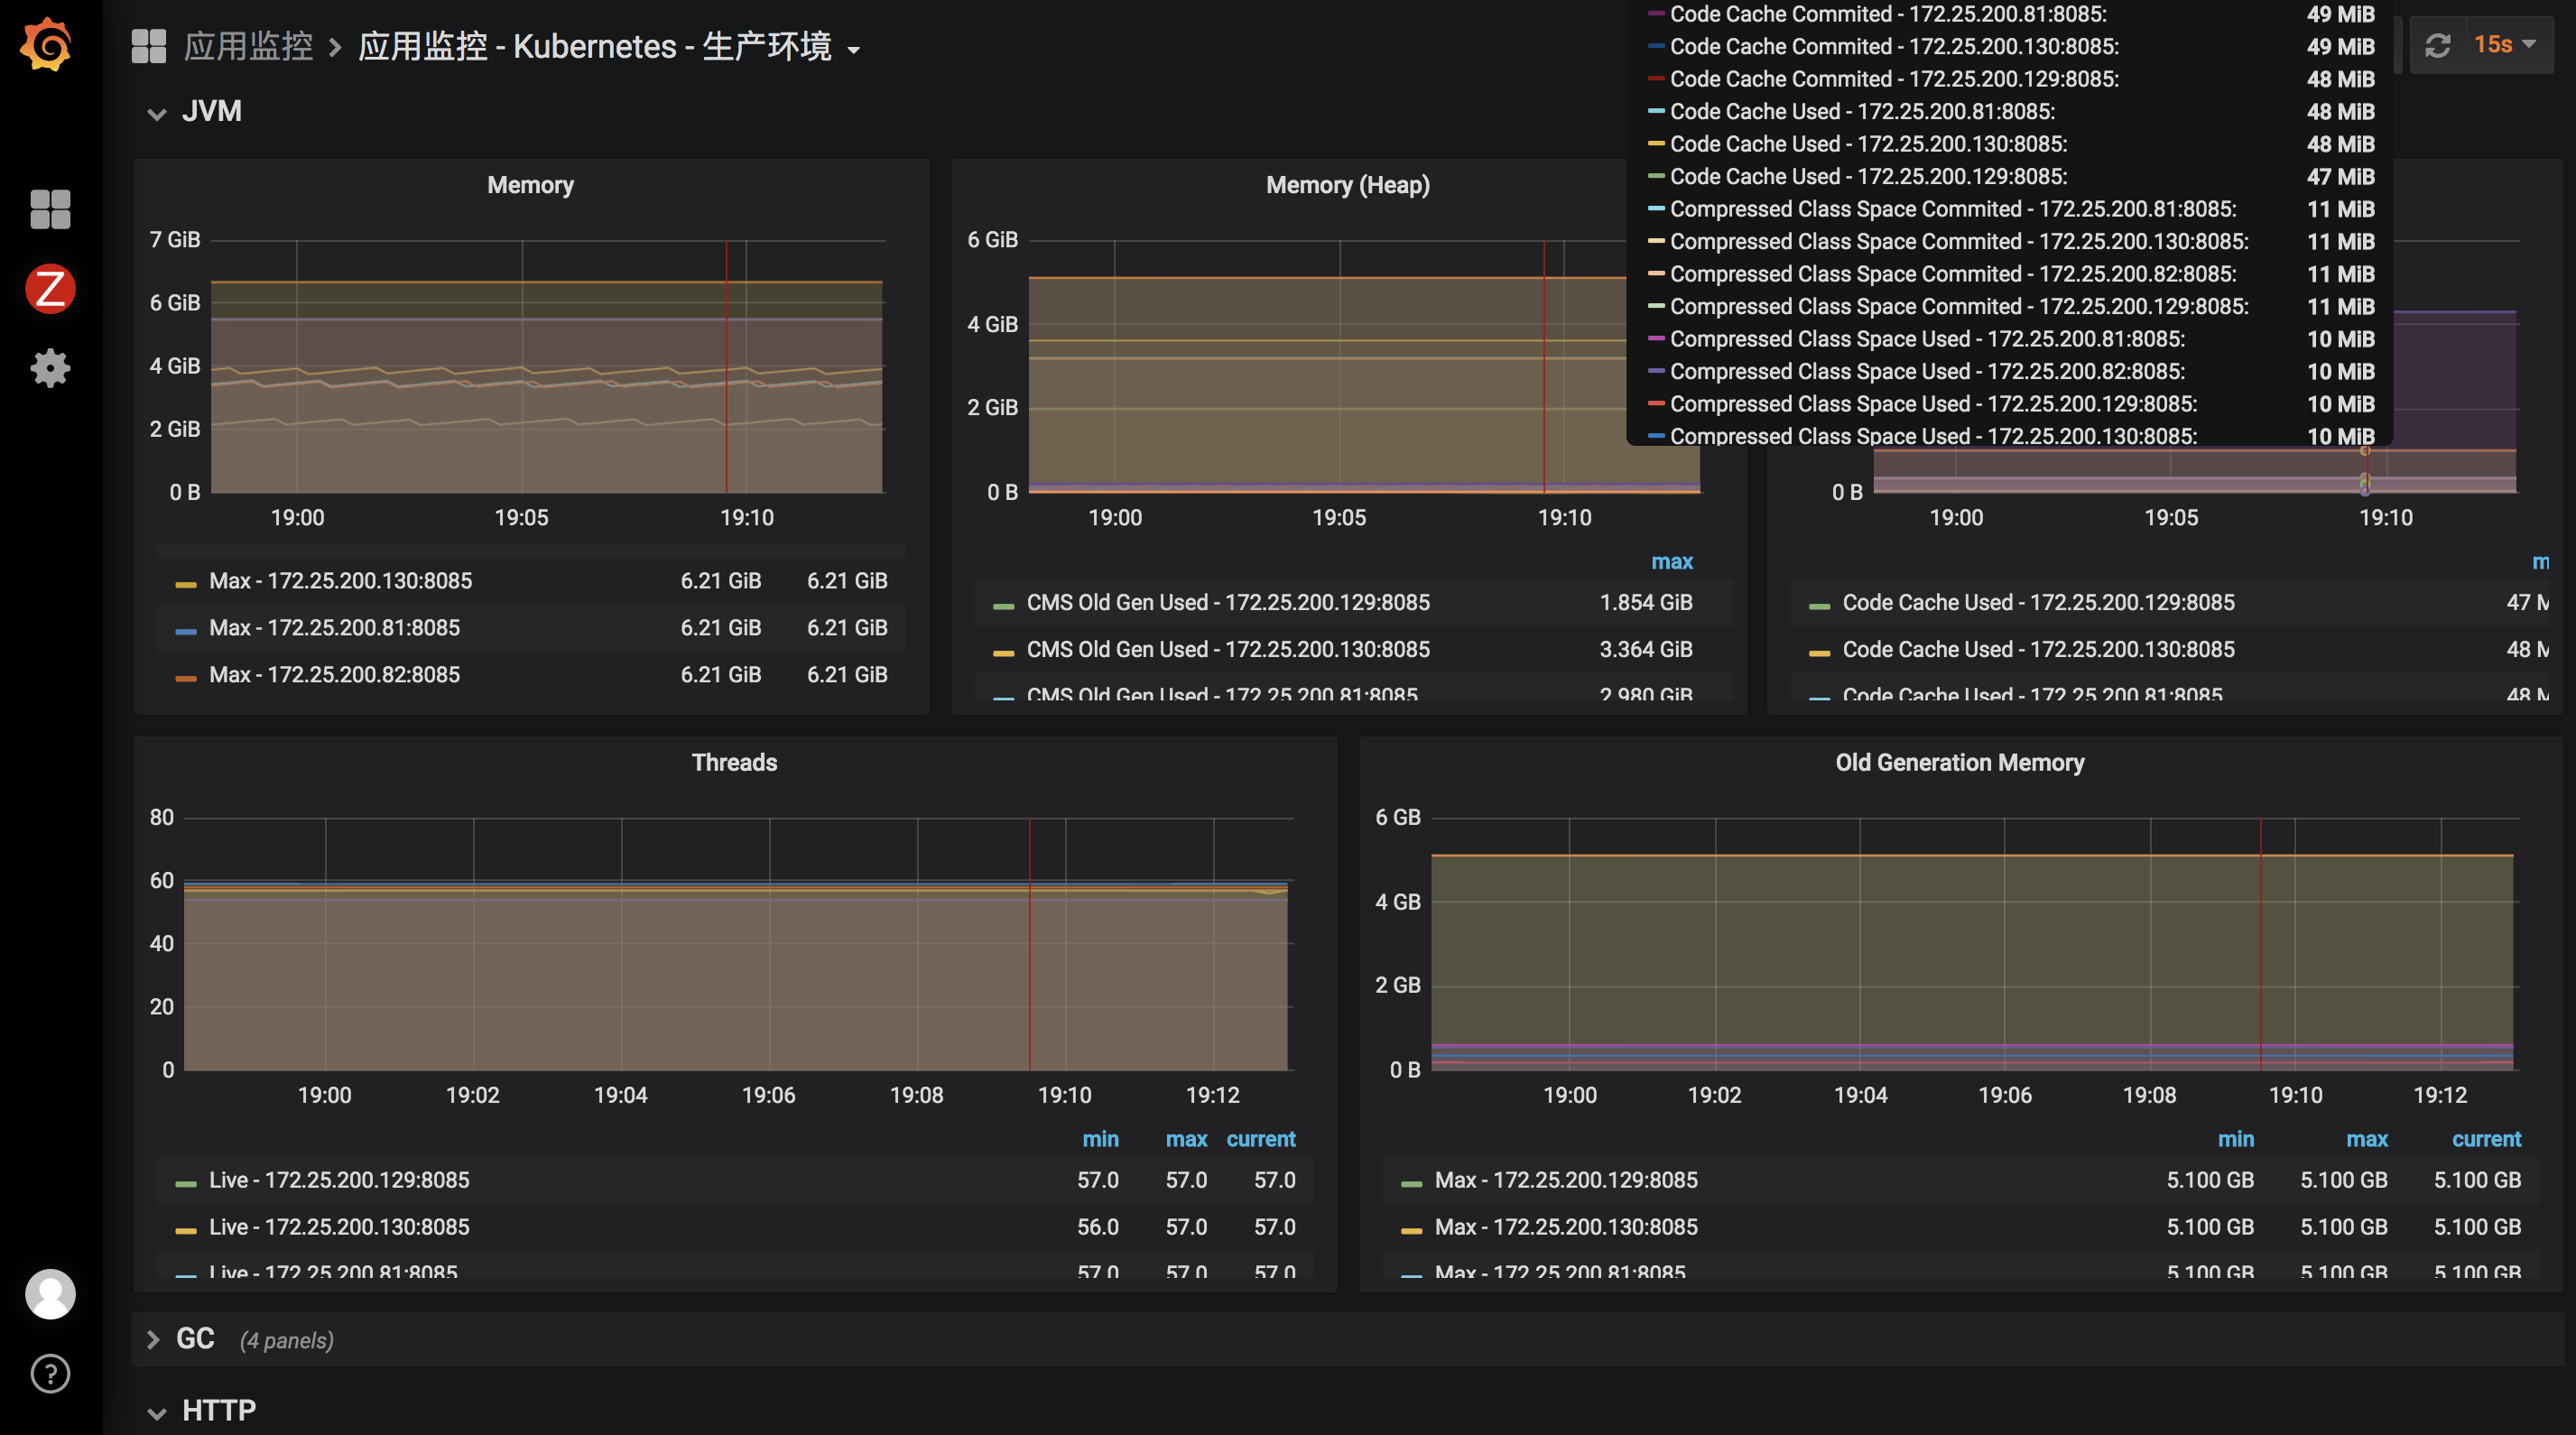Viewport: 2576px width, 1435px height.
Task: Open the Dashboards sidebar icon
Action: click(x=50, y=209)
